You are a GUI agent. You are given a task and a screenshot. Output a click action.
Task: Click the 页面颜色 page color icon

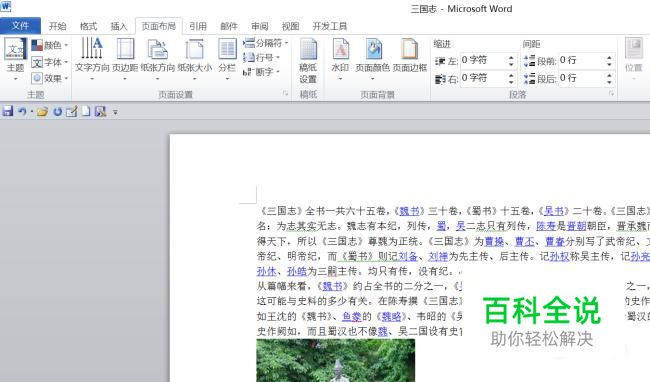pos(373,48)
